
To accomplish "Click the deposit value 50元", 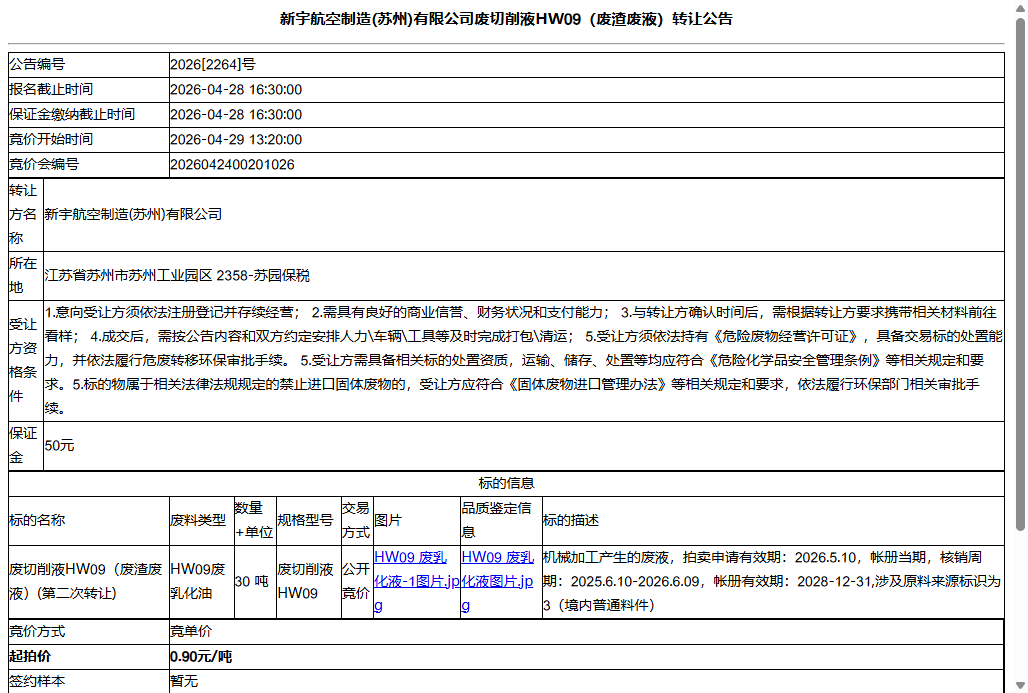I will click(x=60, y=445).
